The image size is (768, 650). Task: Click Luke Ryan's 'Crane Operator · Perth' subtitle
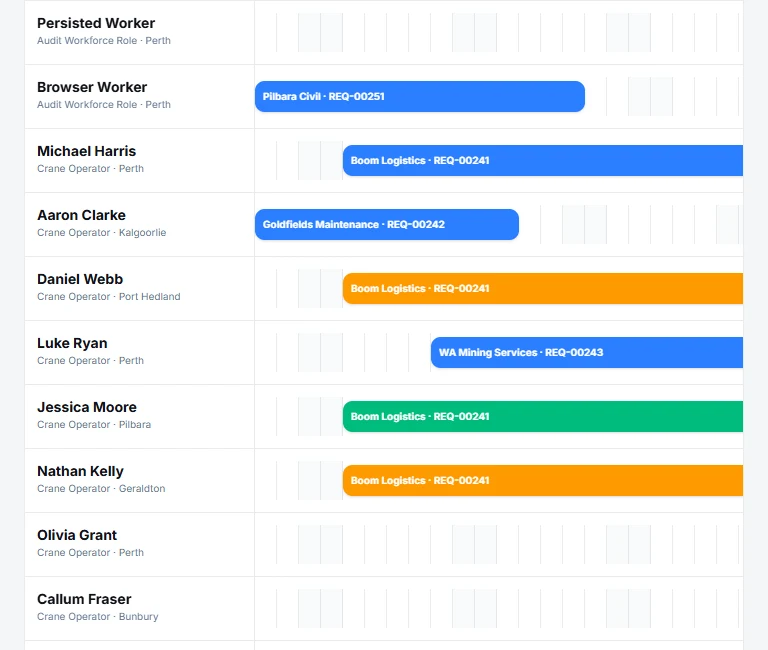[91, 361]
